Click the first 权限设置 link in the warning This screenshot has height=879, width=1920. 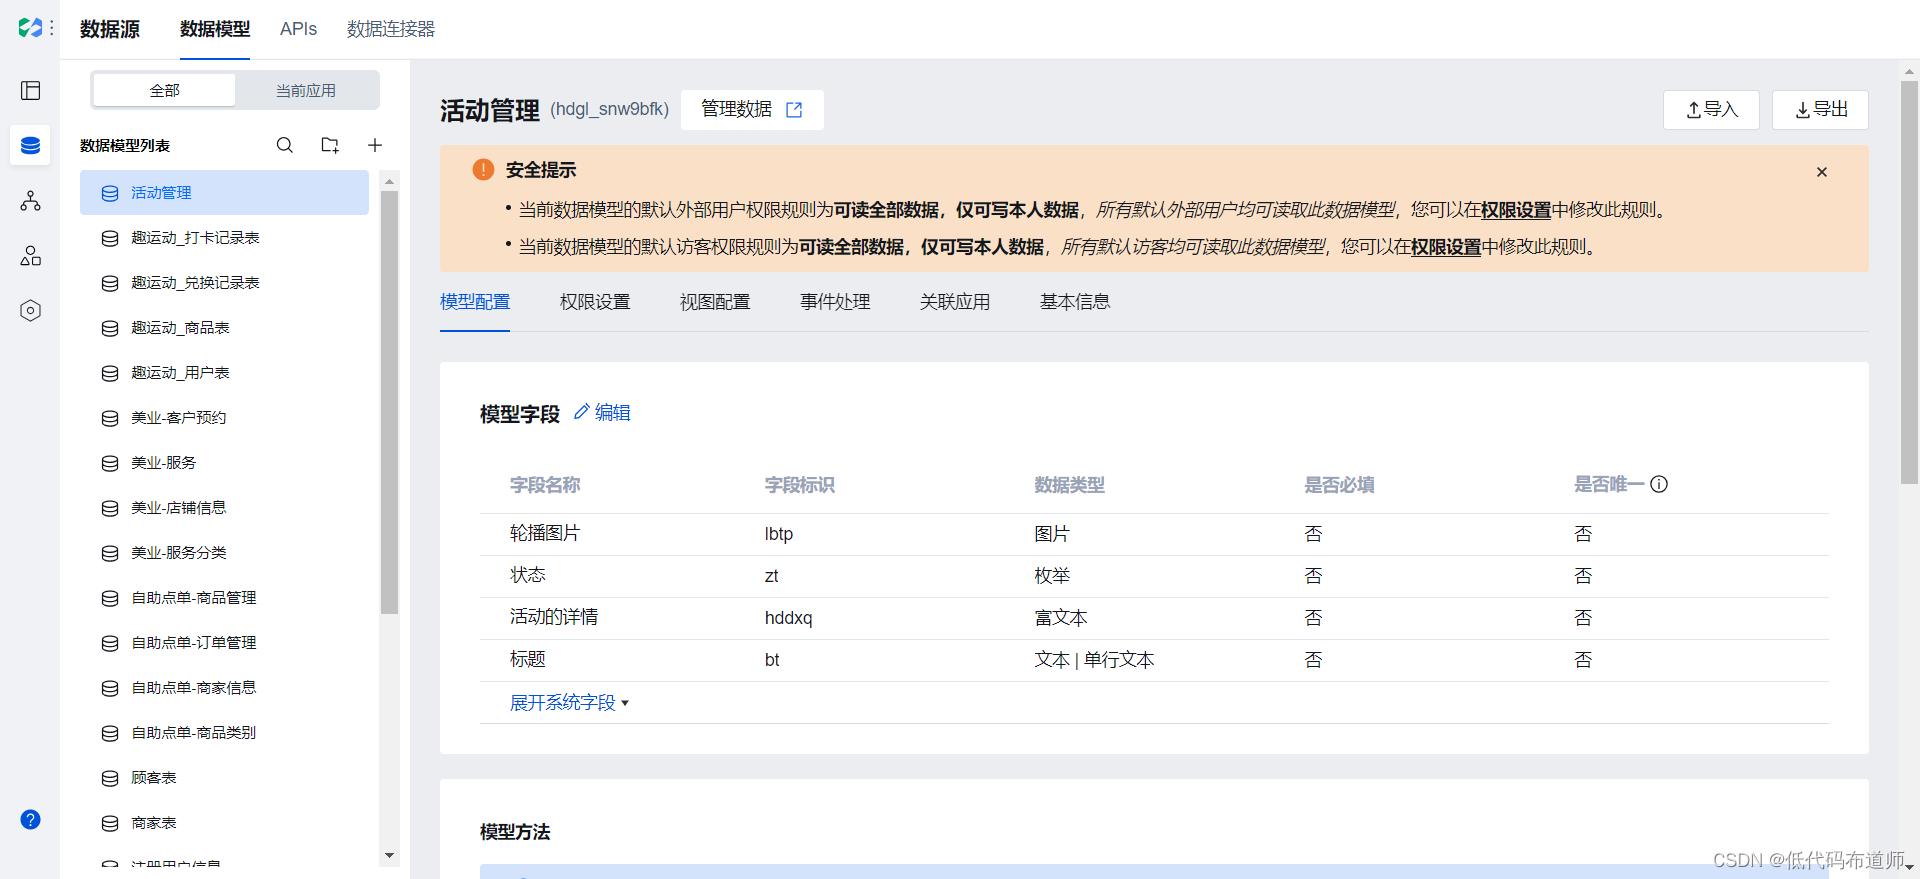[x=1516, y=210]
